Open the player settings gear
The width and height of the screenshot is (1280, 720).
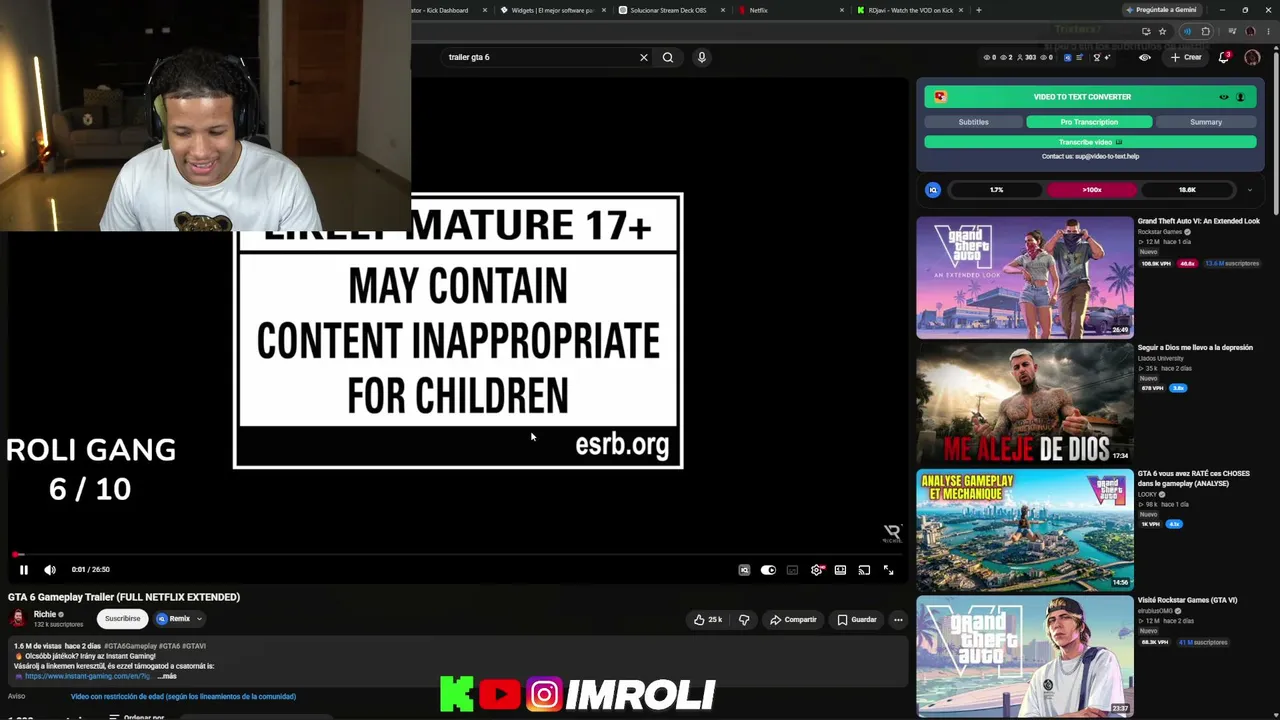pyautogui.click(x=816, y=570)
